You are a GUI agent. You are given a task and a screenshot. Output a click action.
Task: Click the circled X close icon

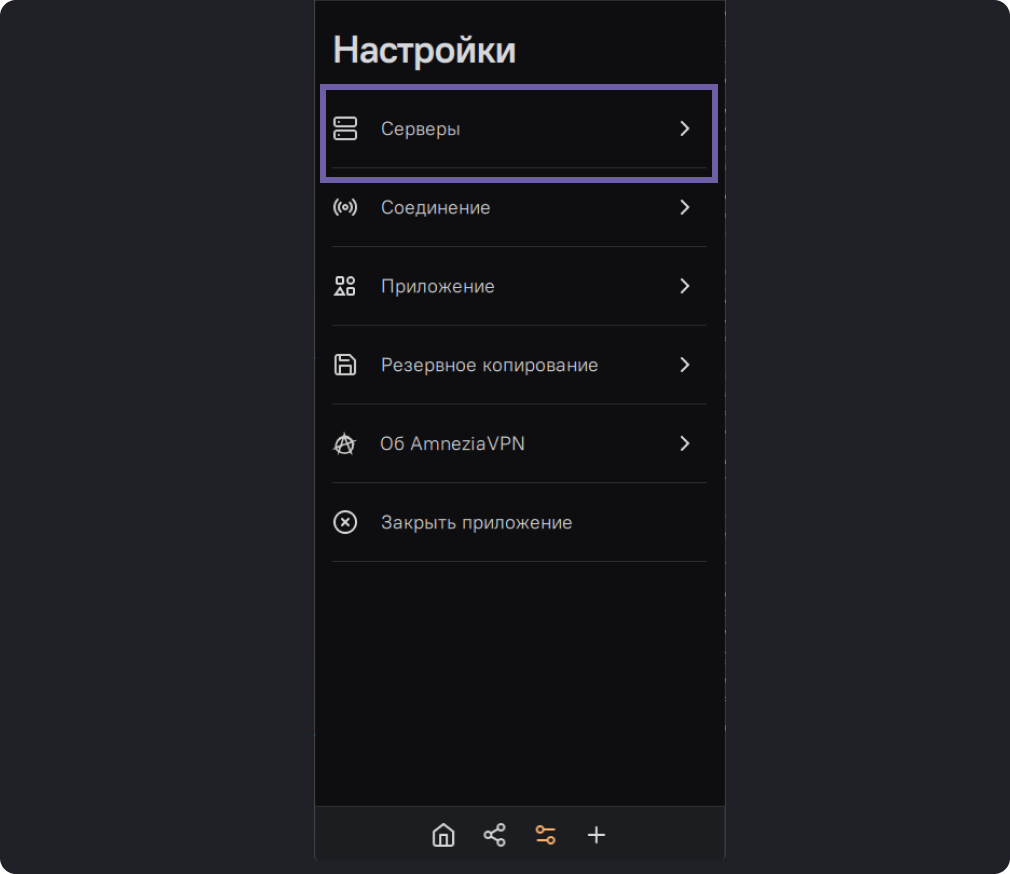pyautogui.click(x=345, y=522)
